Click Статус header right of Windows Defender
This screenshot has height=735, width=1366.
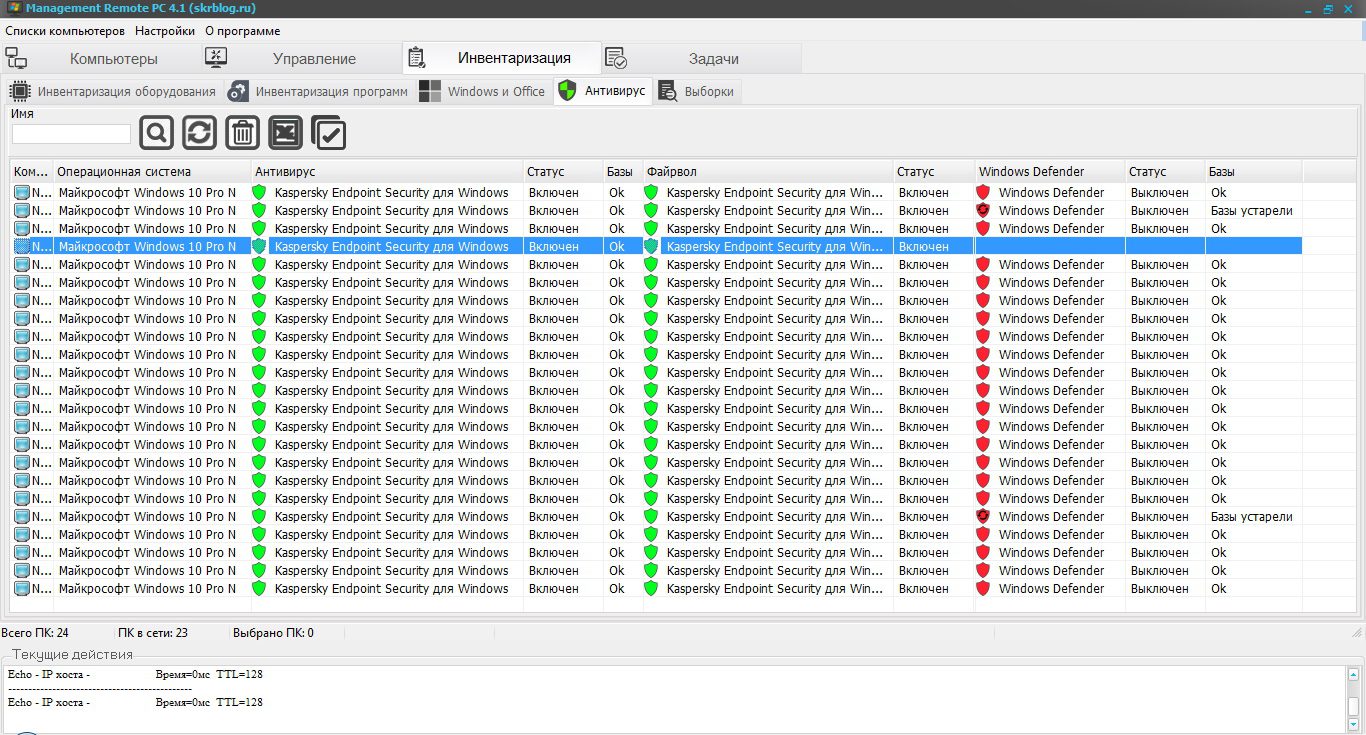pos(1165,172)
